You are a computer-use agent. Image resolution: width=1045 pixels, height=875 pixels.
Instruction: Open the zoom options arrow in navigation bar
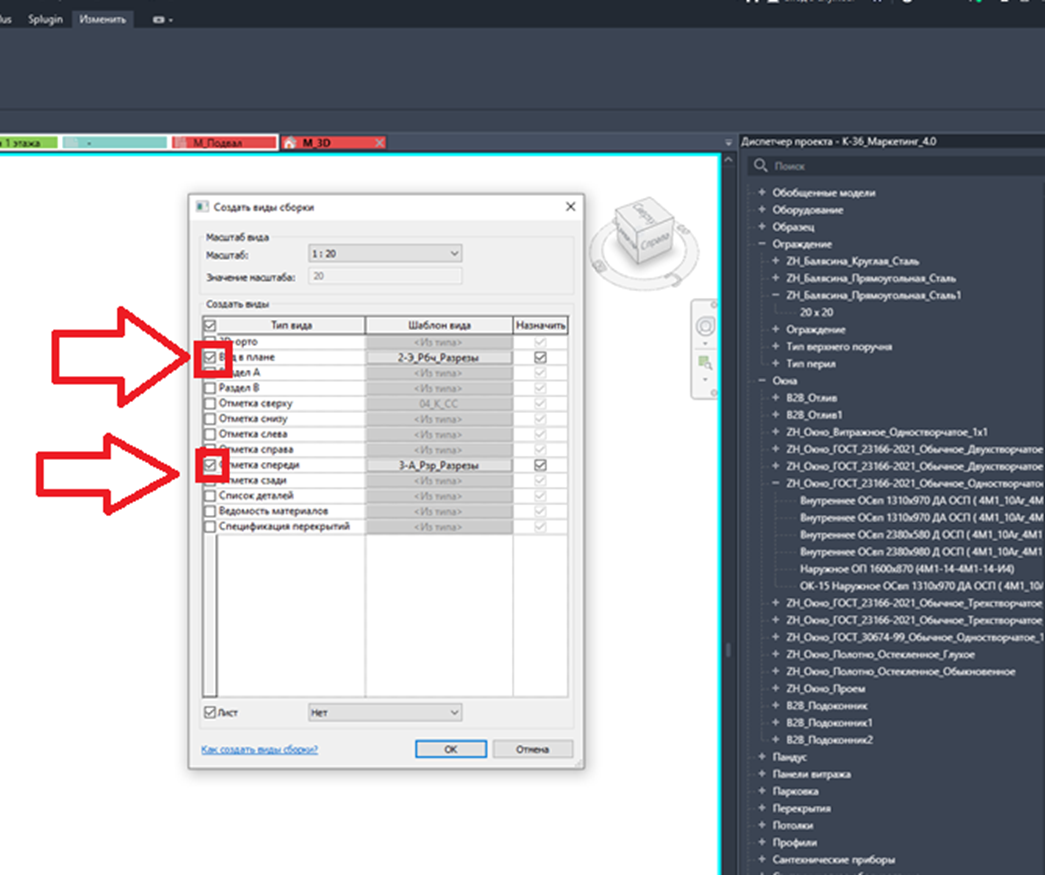705,380
